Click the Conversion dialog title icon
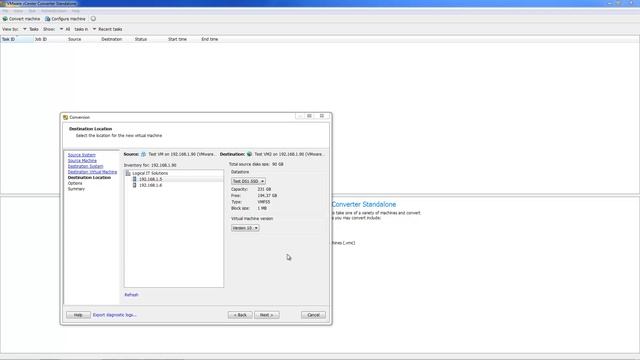The image size is (640, 360). (65, 117)
